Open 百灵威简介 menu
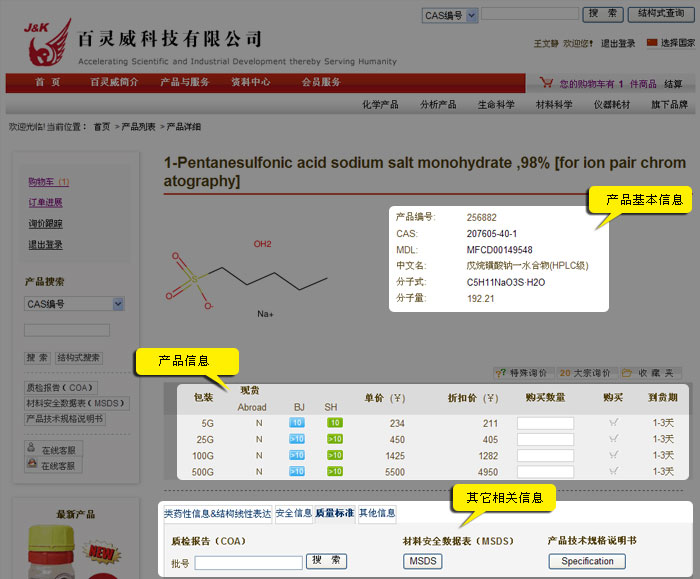700x579 pixels. 114,82
